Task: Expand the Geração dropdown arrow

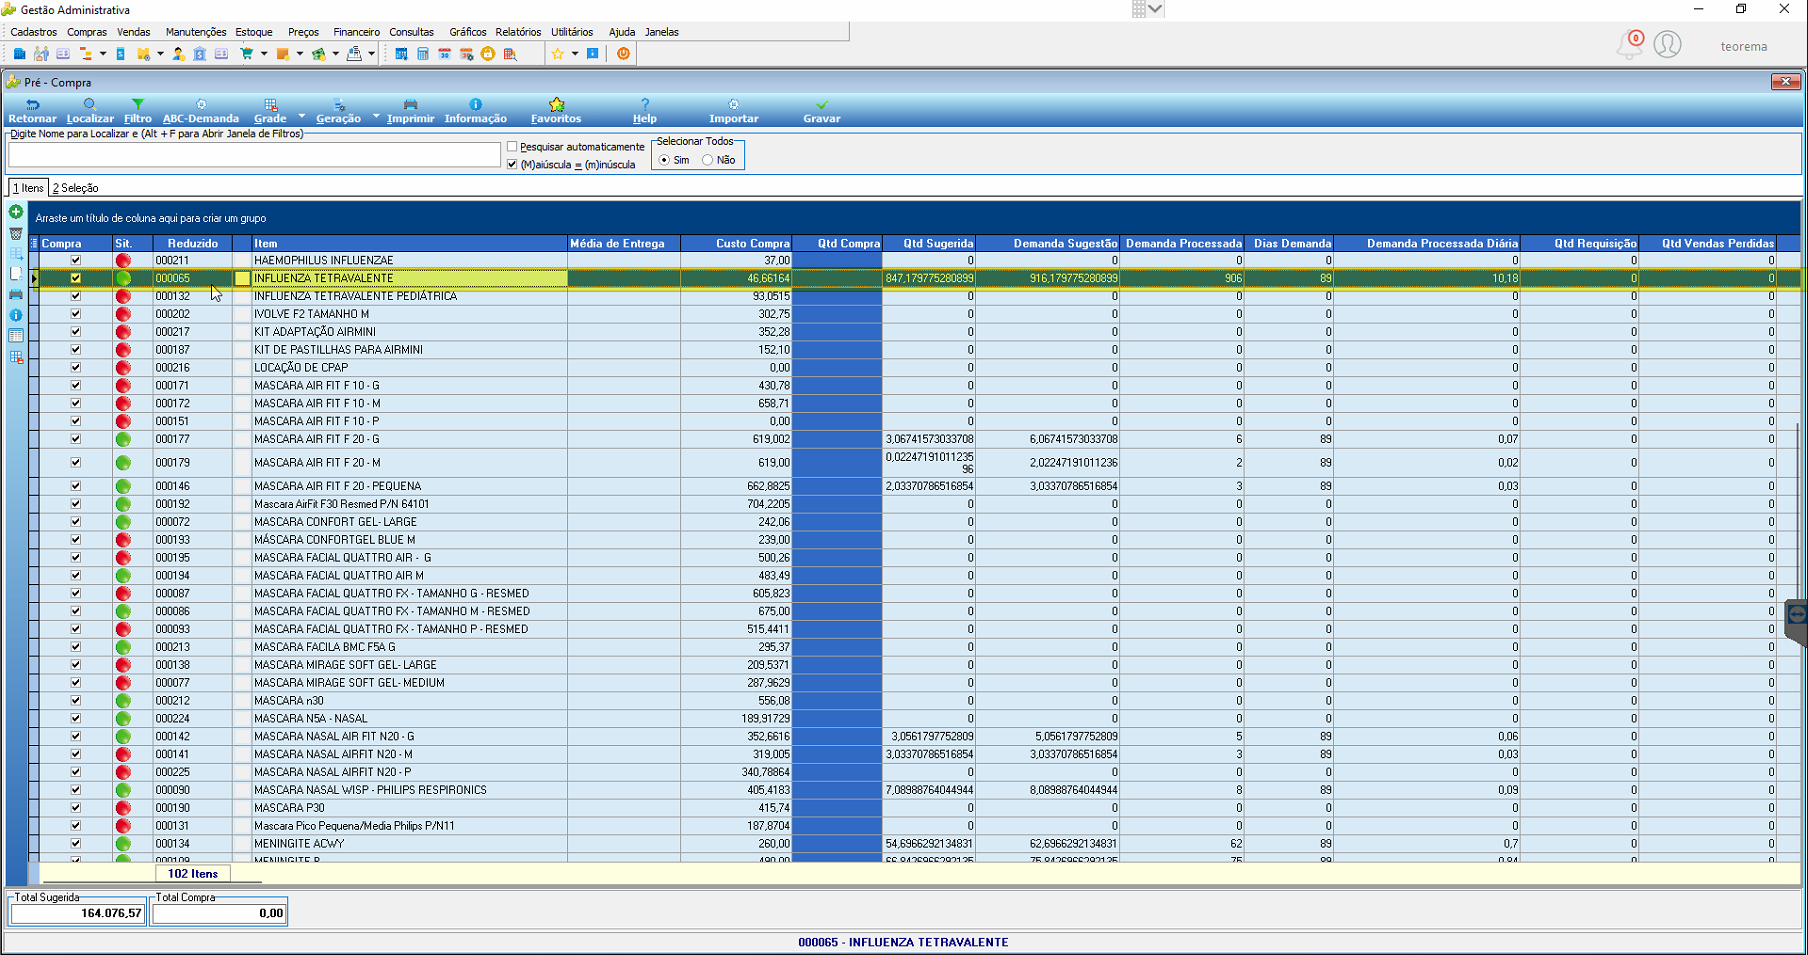Action: (376, 117)
